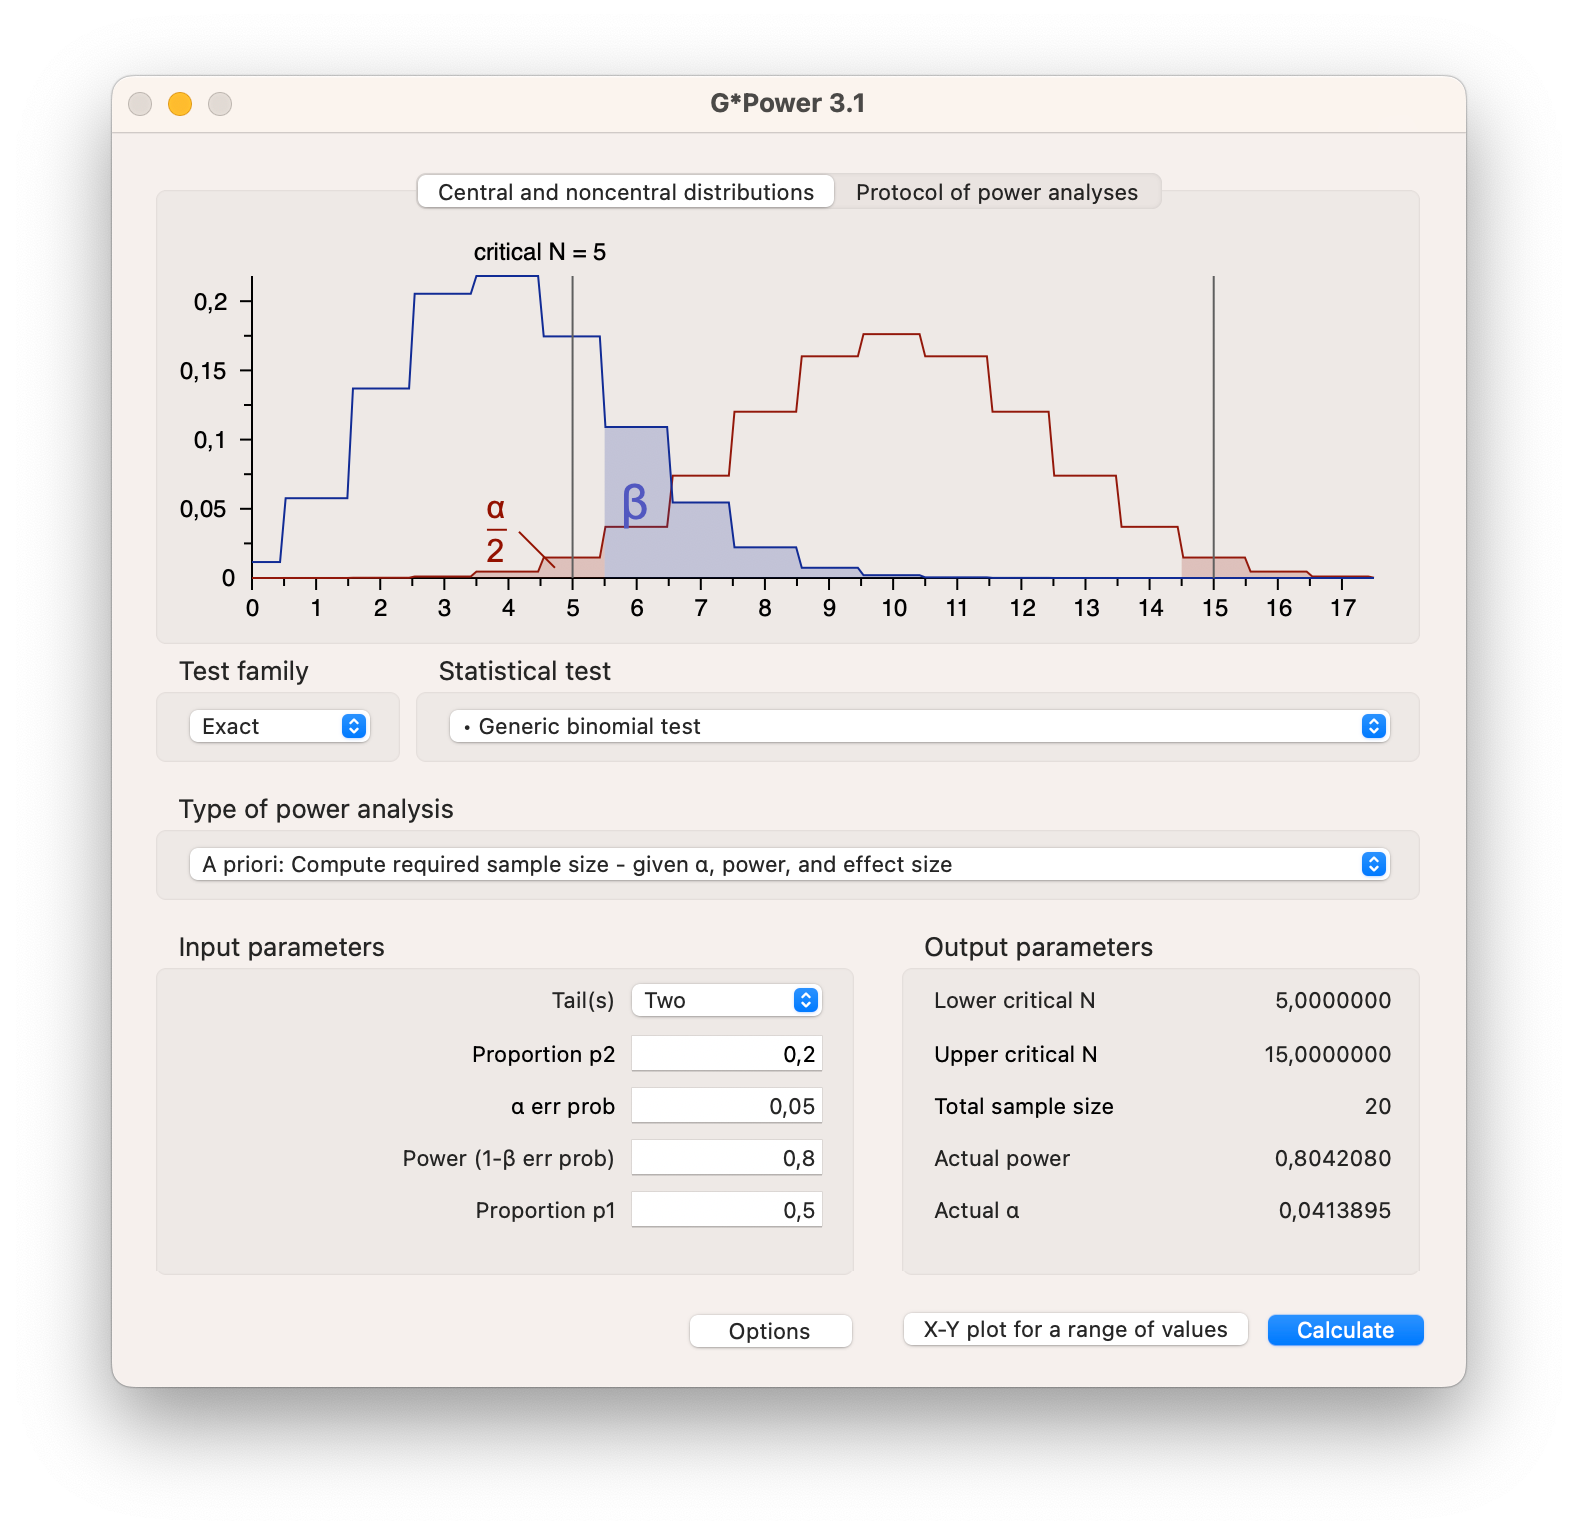Run the Calculate button

1345,1330
